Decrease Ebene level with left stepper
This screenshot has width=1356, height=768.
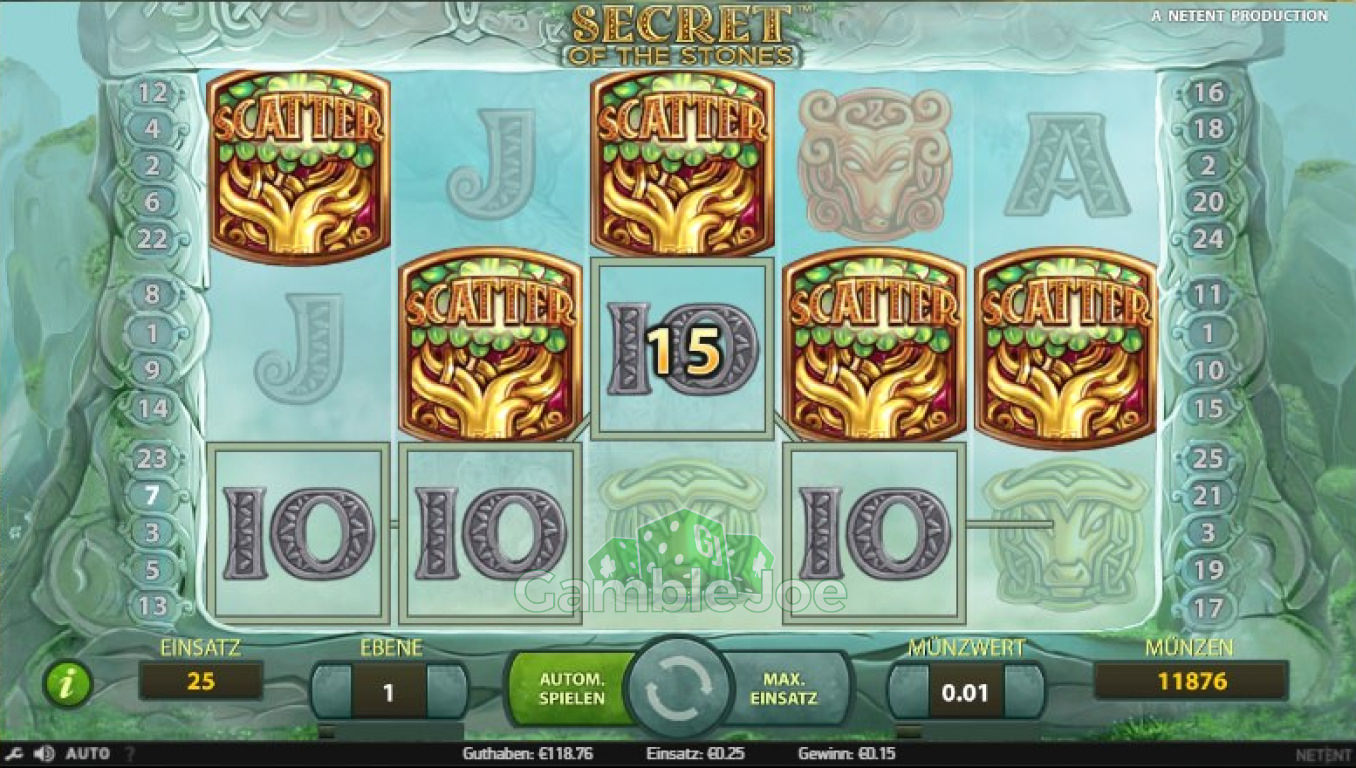pos(331,691)
